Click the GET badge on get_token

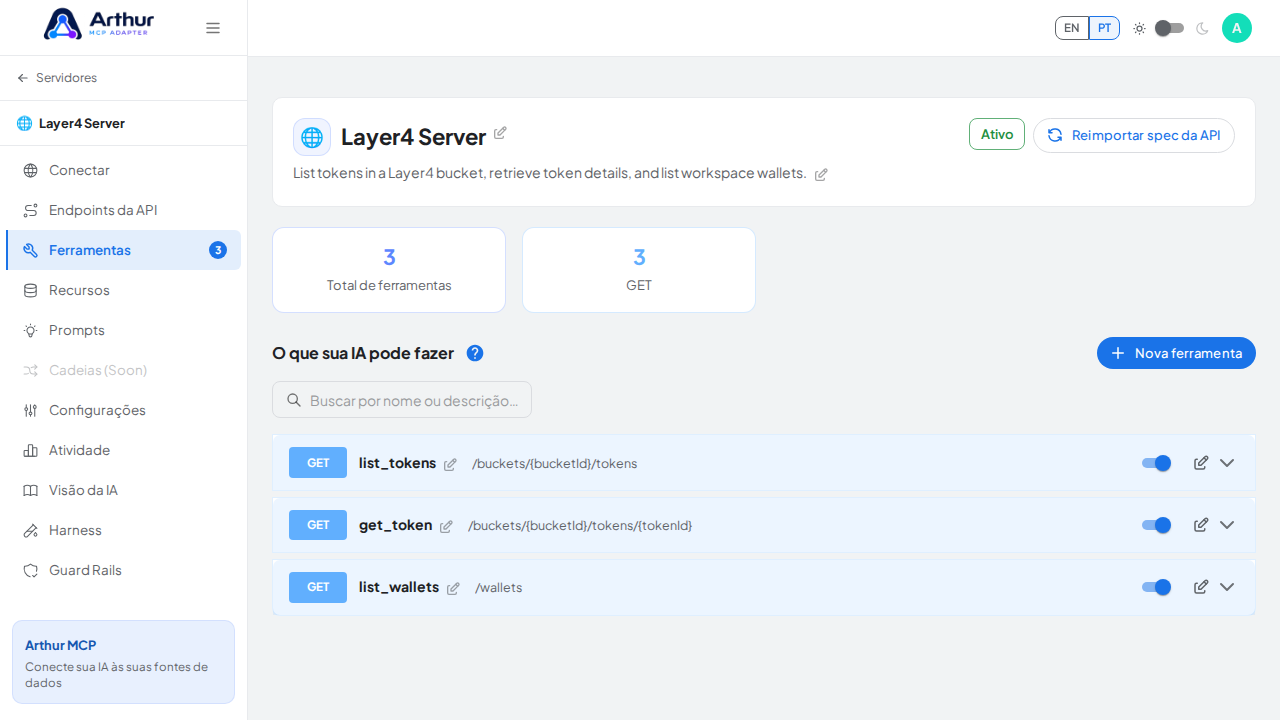[x=318, y=525]
